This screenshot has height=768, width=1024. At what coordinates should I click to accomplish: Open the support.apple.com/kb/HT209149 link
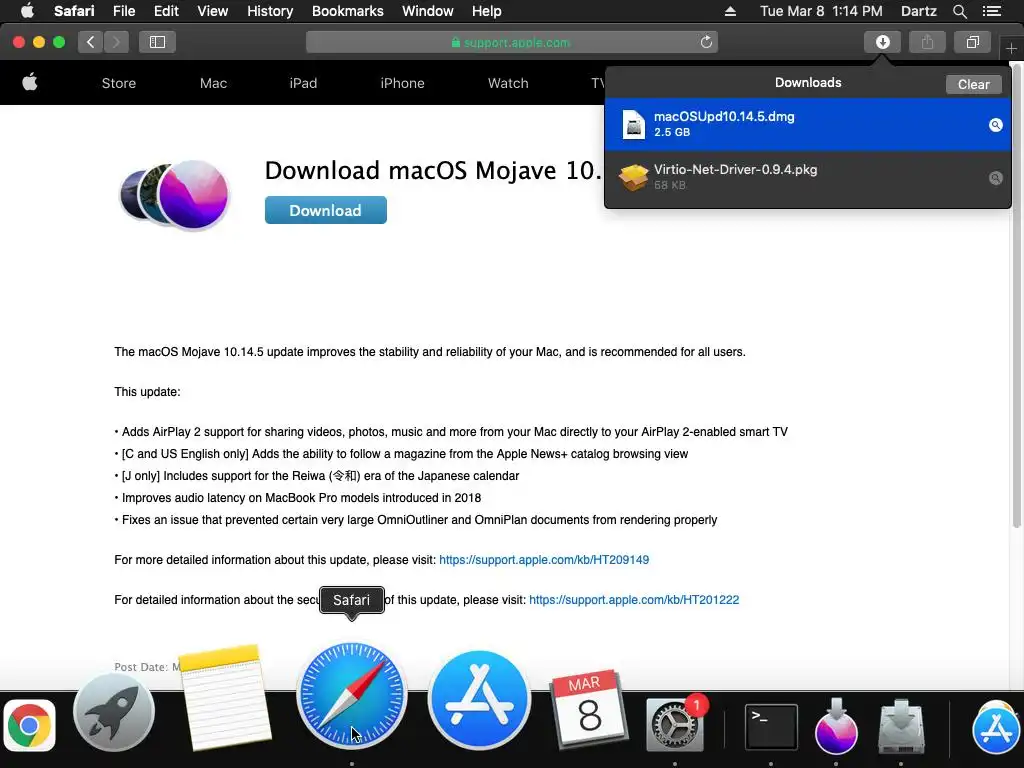coord(544,560)
